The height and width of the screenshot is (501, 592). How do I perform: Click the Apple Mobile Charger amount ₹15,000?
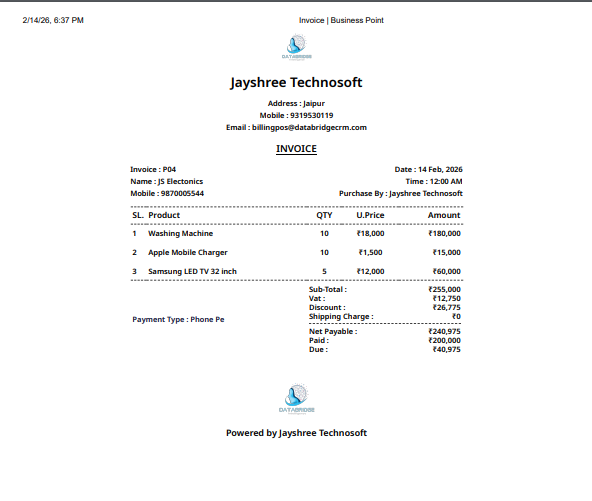[447, 253]
